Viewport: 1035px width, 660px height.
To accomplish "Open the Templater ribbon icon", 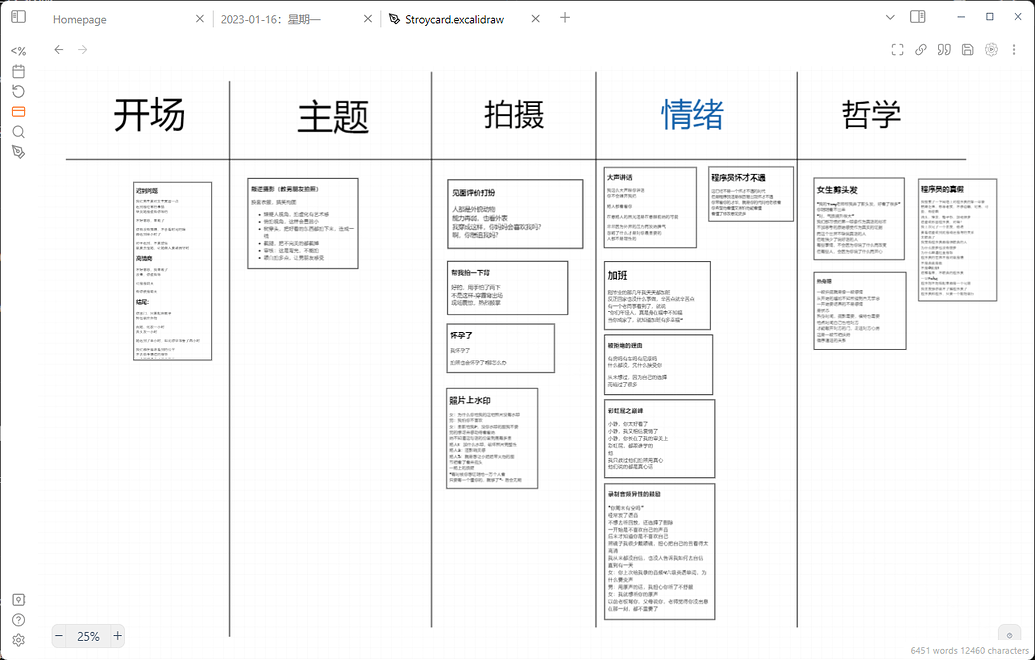I will (18, 51).
